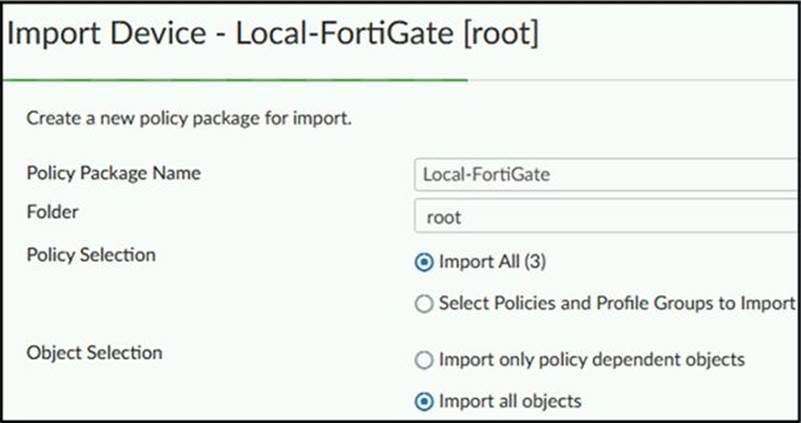
Task: Enable Import only policy dependent objects radio circle
Action: 424,360
